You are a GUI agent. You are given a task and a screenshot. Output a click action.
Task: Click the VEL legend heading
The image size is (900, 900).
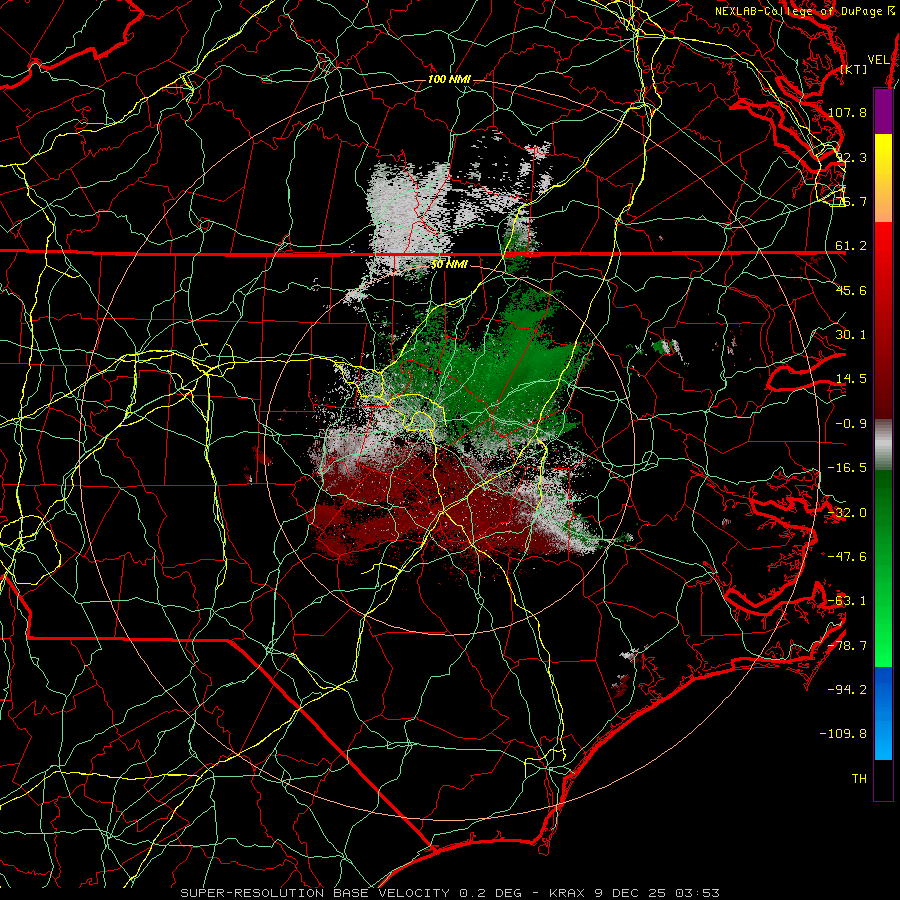pyautogui.click(x=878, y=60)
